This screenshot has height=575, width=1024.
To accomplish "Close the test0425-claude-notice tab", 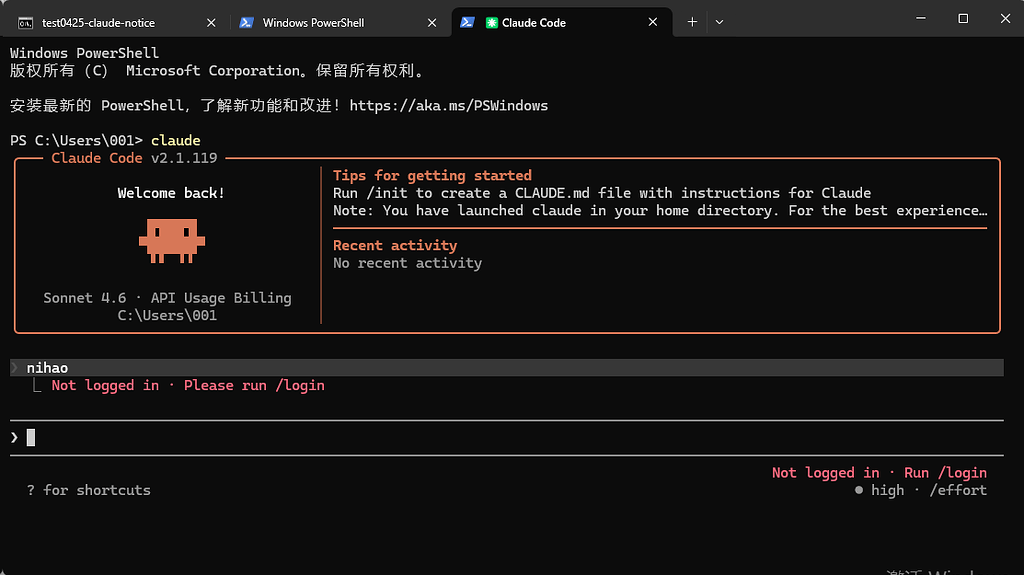I will click(211, 22).
